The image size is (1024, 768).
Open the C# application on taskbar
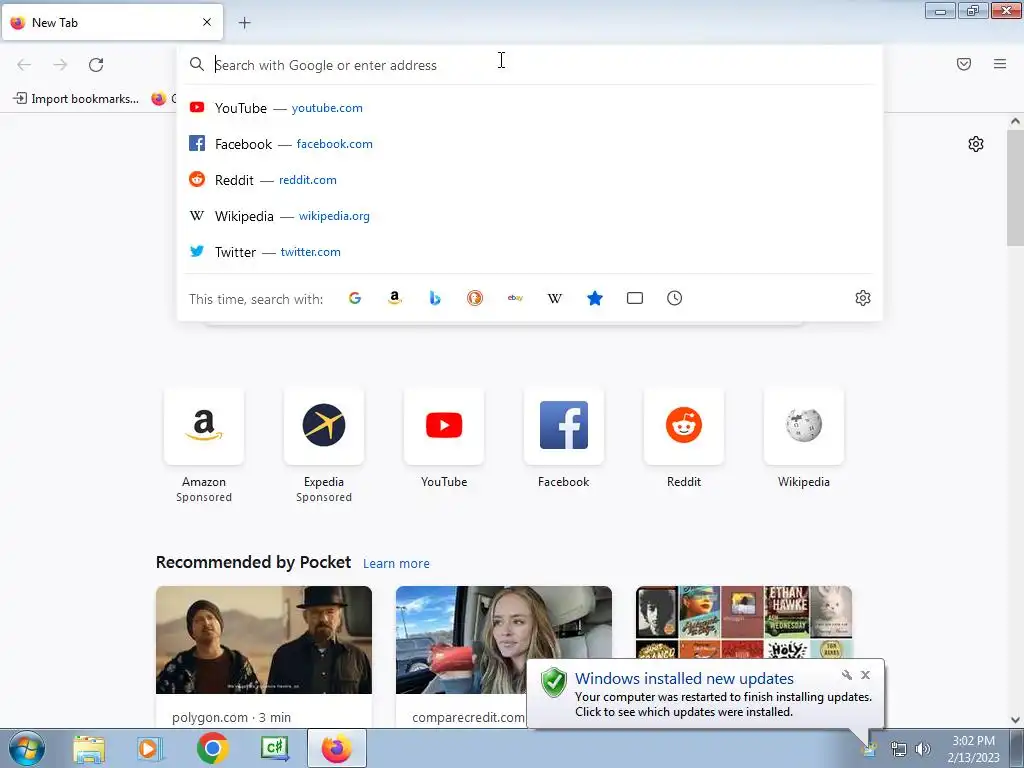274,748
